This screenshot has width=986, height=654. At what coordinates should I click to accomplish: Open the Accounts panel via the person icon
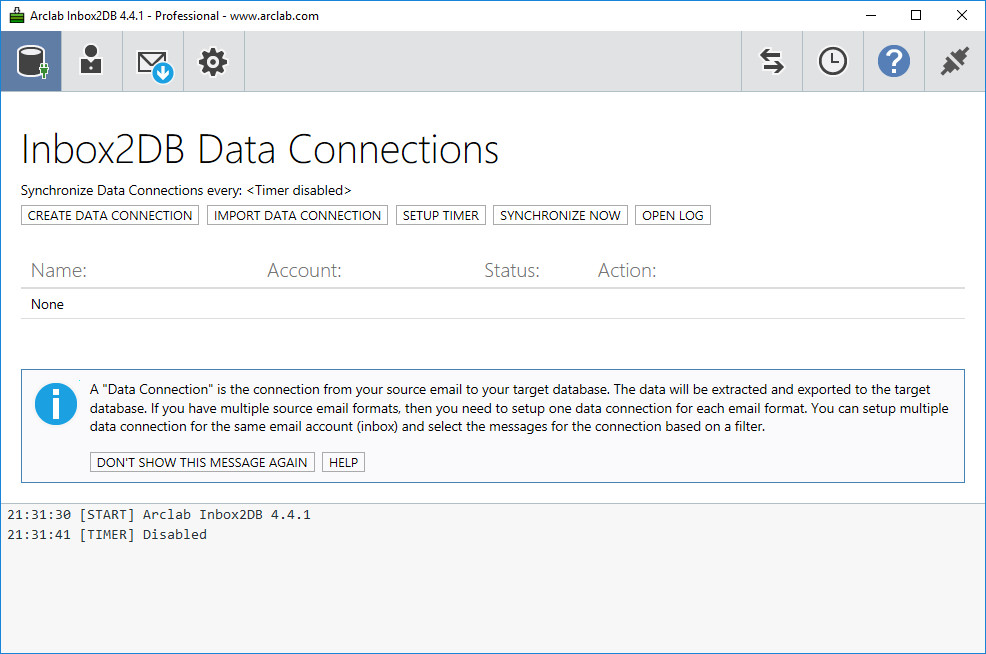(x=91, y=61)
